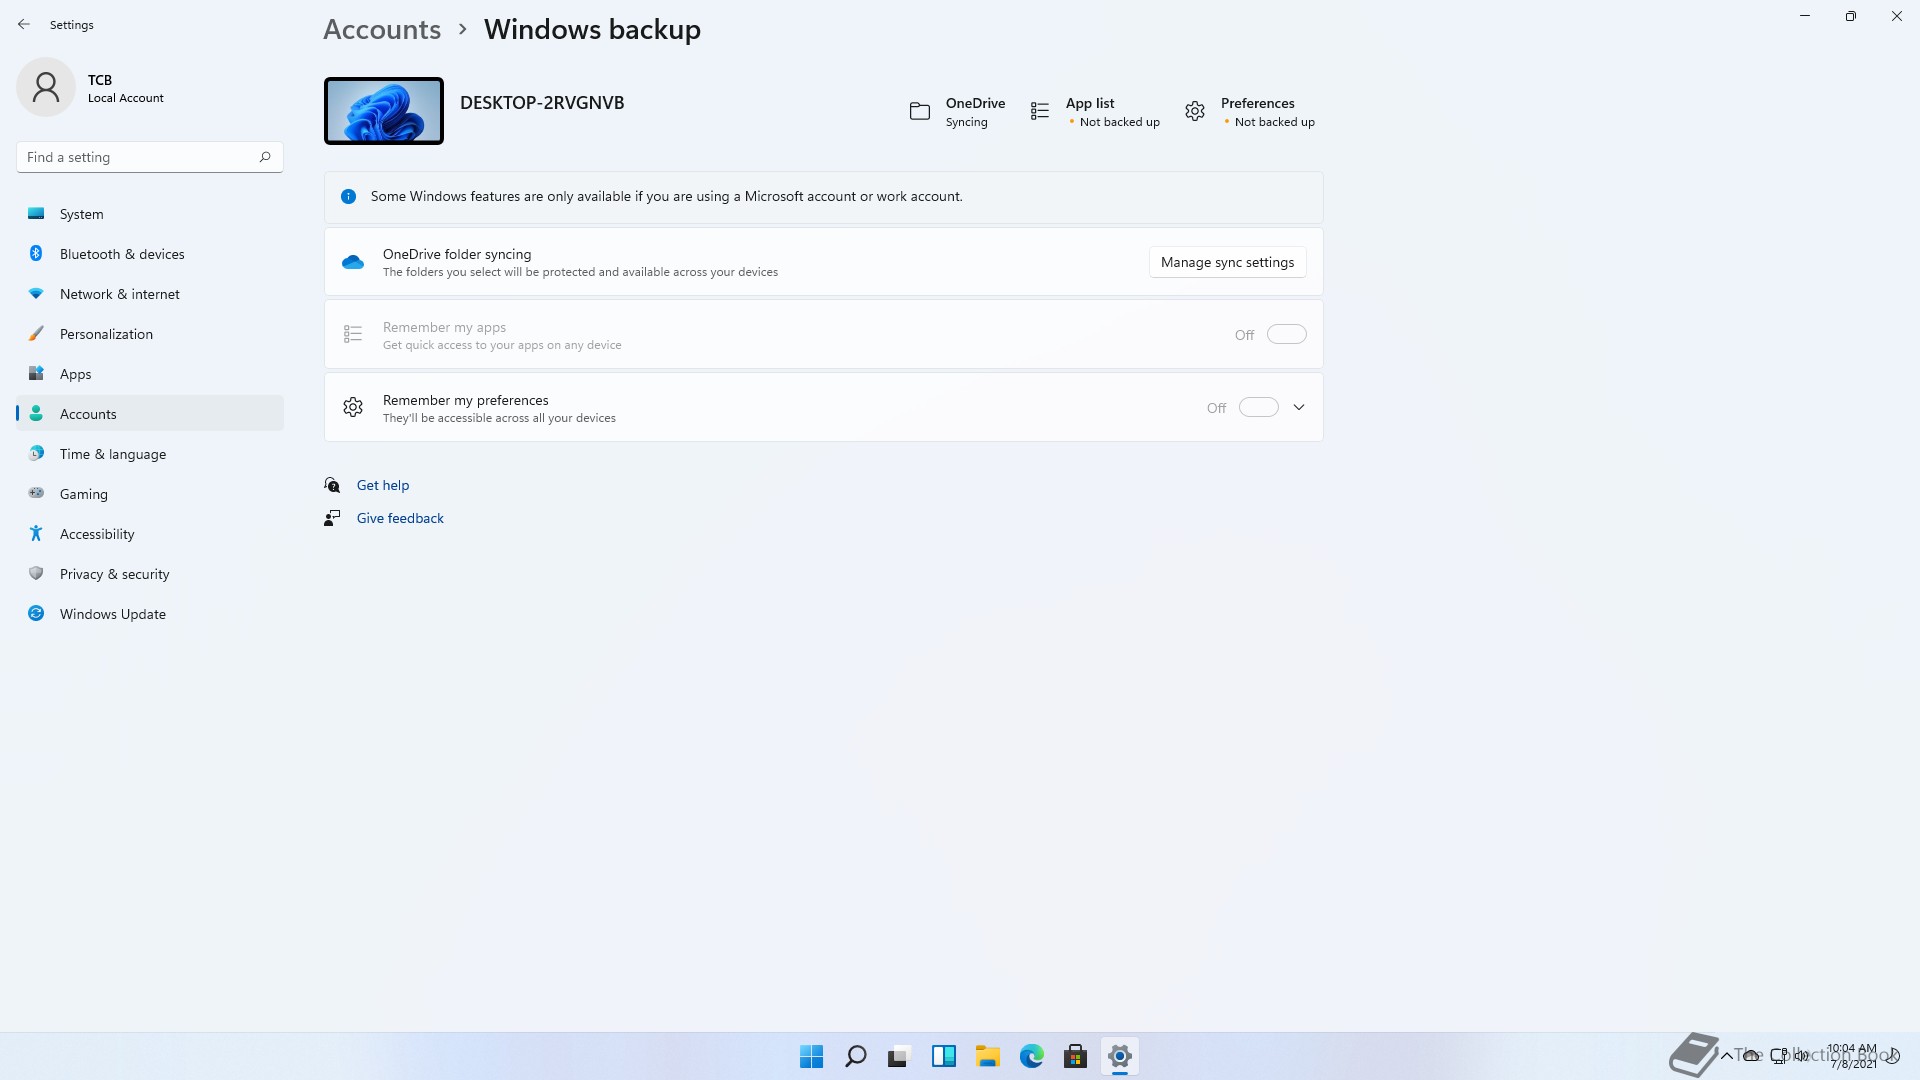
Task: Click the DESKTOP-2RVGNVB wallpaper thumbnail
Action: pyautogui.click(x=384, y=111)
